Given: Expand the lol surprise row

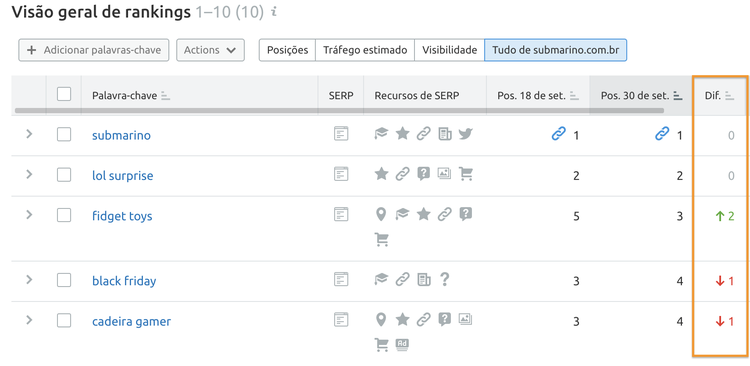Looking at the screenshot, I should coord(29,174).
